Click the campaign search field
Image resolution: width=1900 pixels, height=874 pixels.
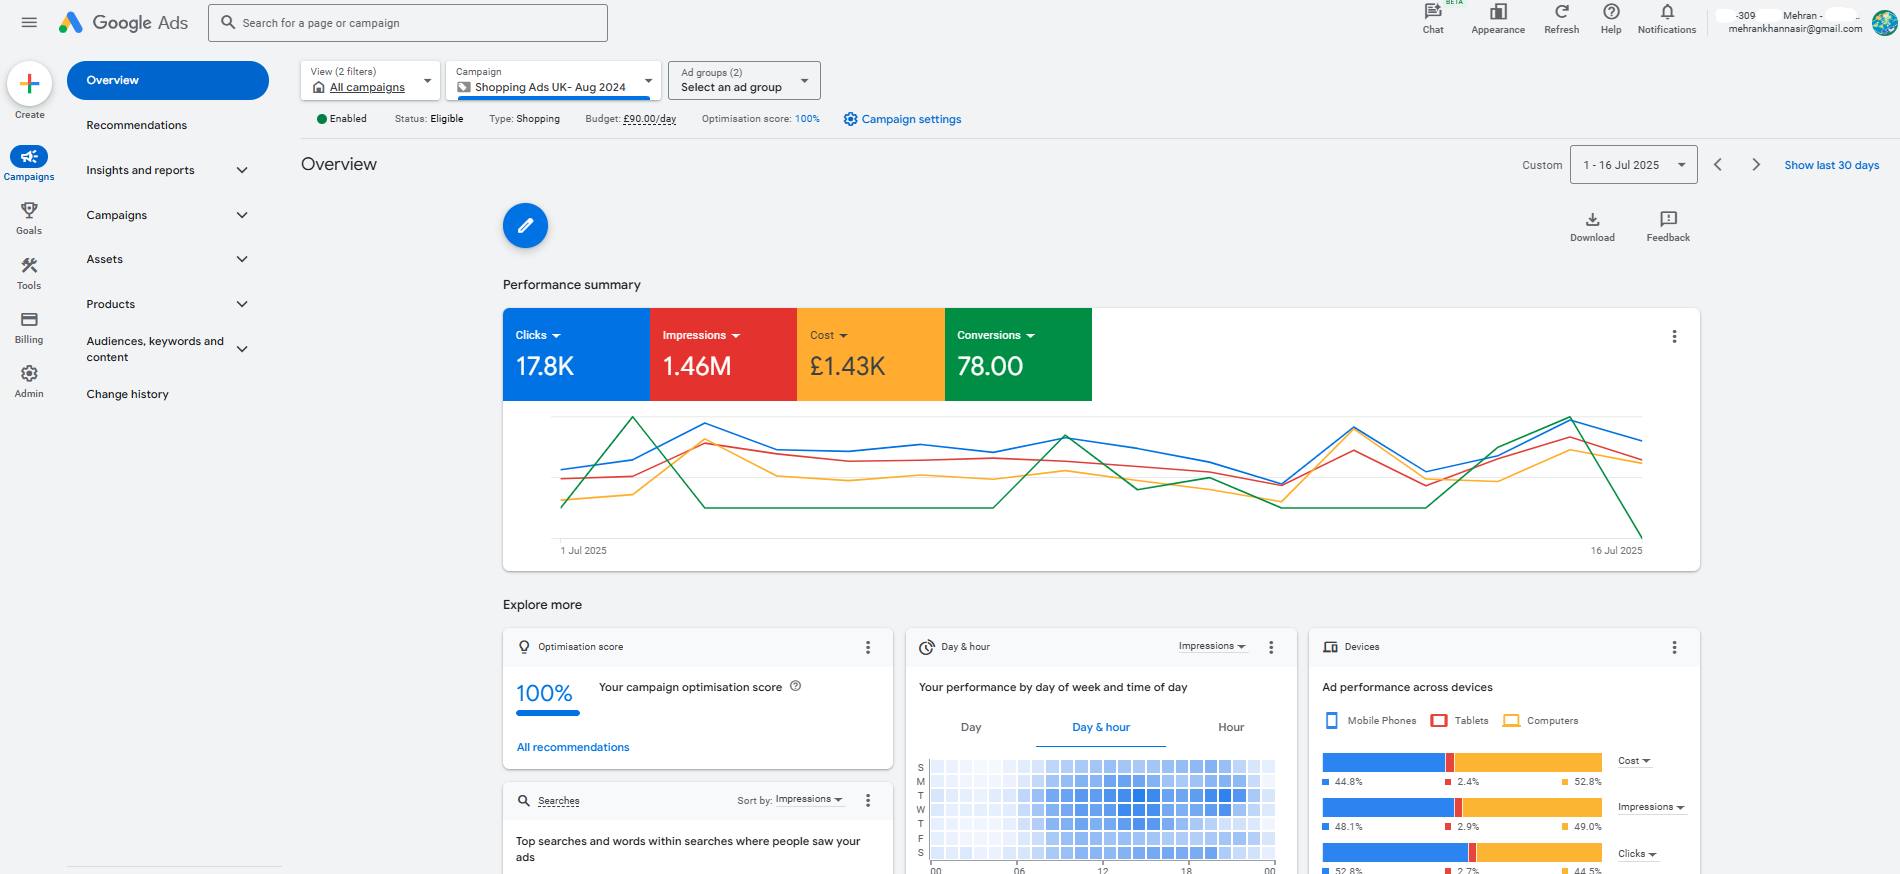408,23
